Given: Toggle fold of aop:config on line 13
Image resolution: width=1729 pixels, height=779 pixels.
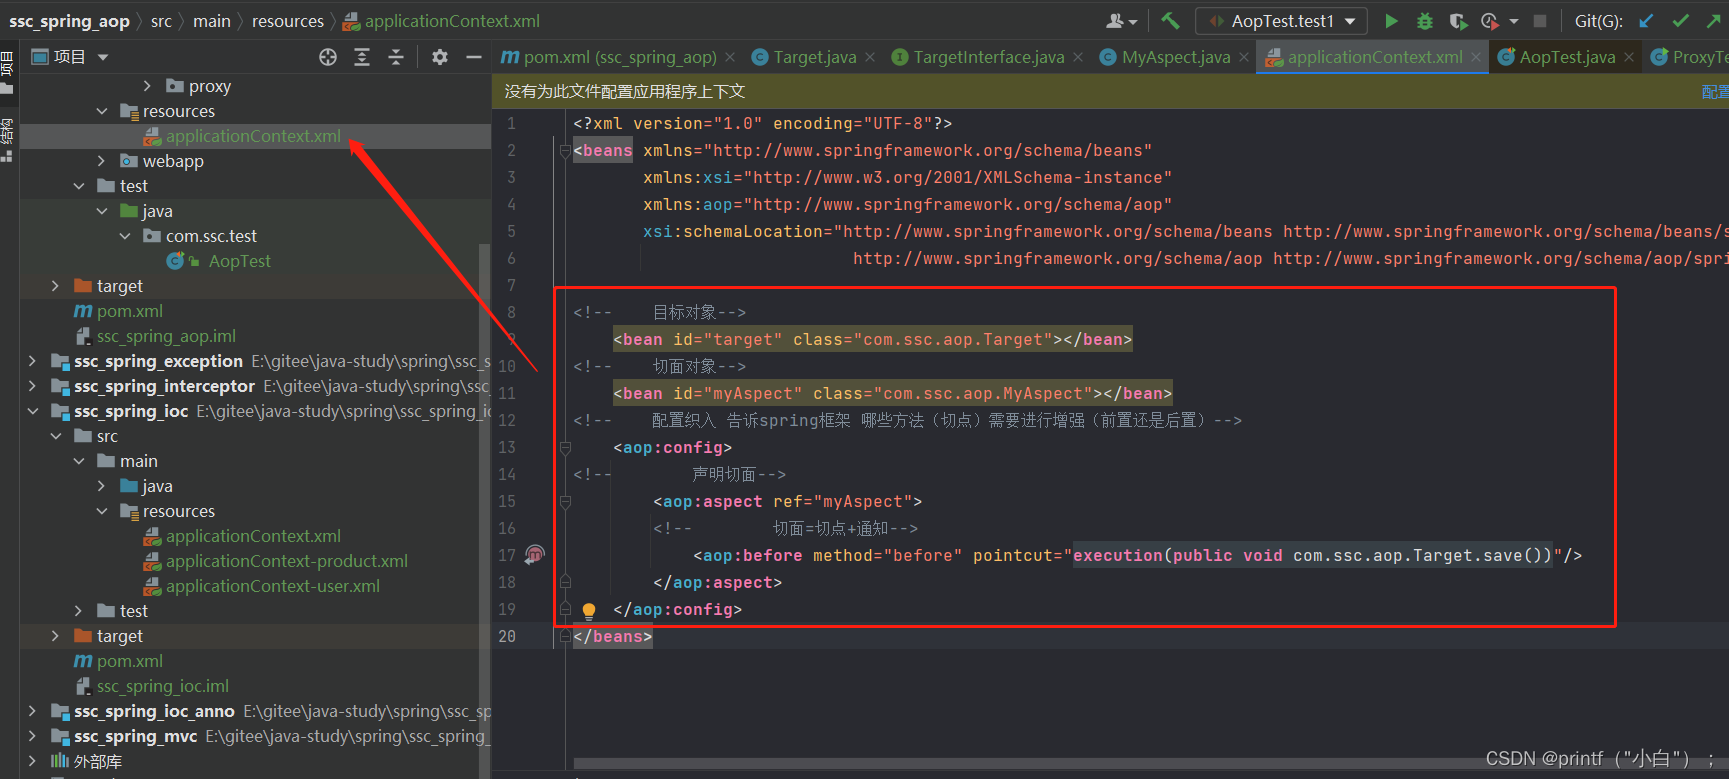Looking at the screenshot, I should 565,448.
